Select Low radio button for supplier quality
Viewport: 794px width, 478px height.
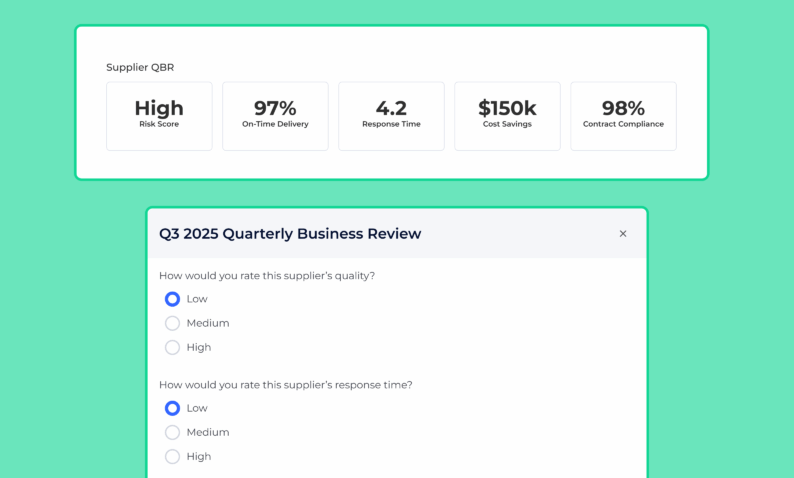pyautogui.click(x=172, y=299)
